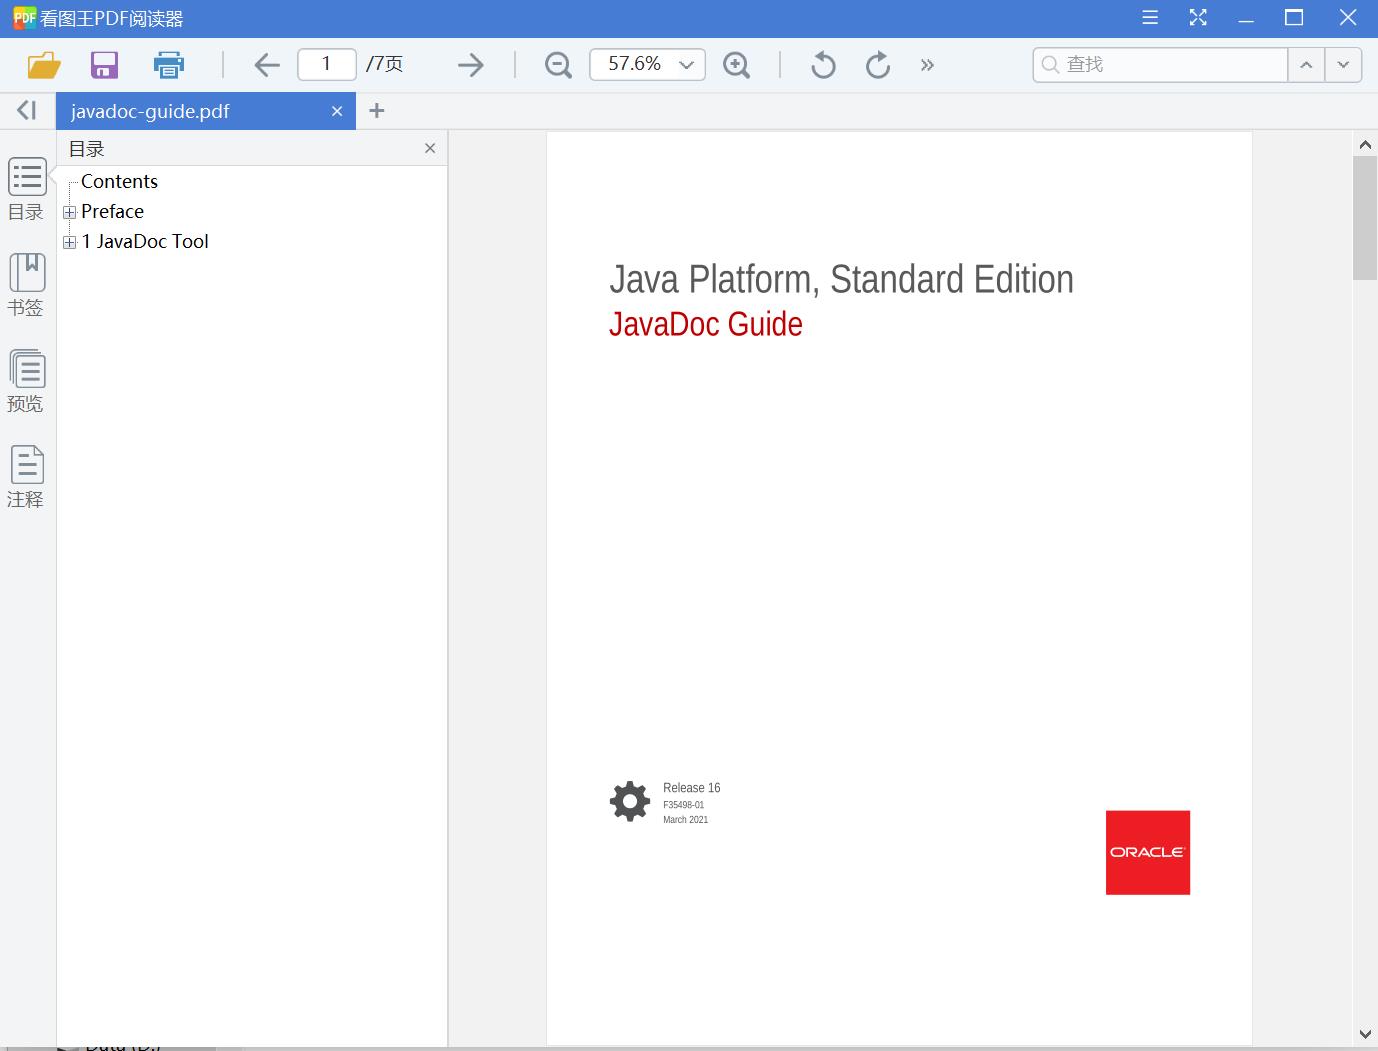Open the zoom level dropdown
Image resolution: width=1378 pixels, height=1051 pixels.
(x=686, y=65)
